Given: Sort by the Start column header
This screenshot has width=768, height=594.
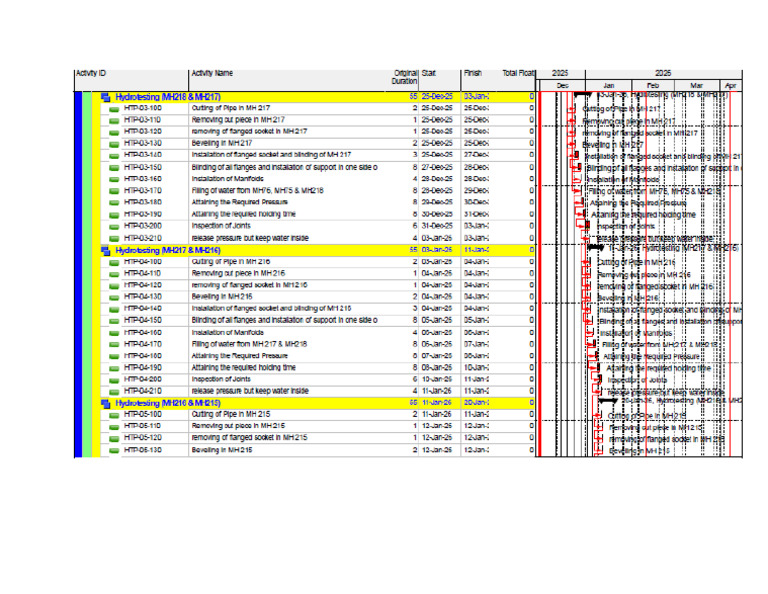Looking at the screenshot, I should coord(439,80).
